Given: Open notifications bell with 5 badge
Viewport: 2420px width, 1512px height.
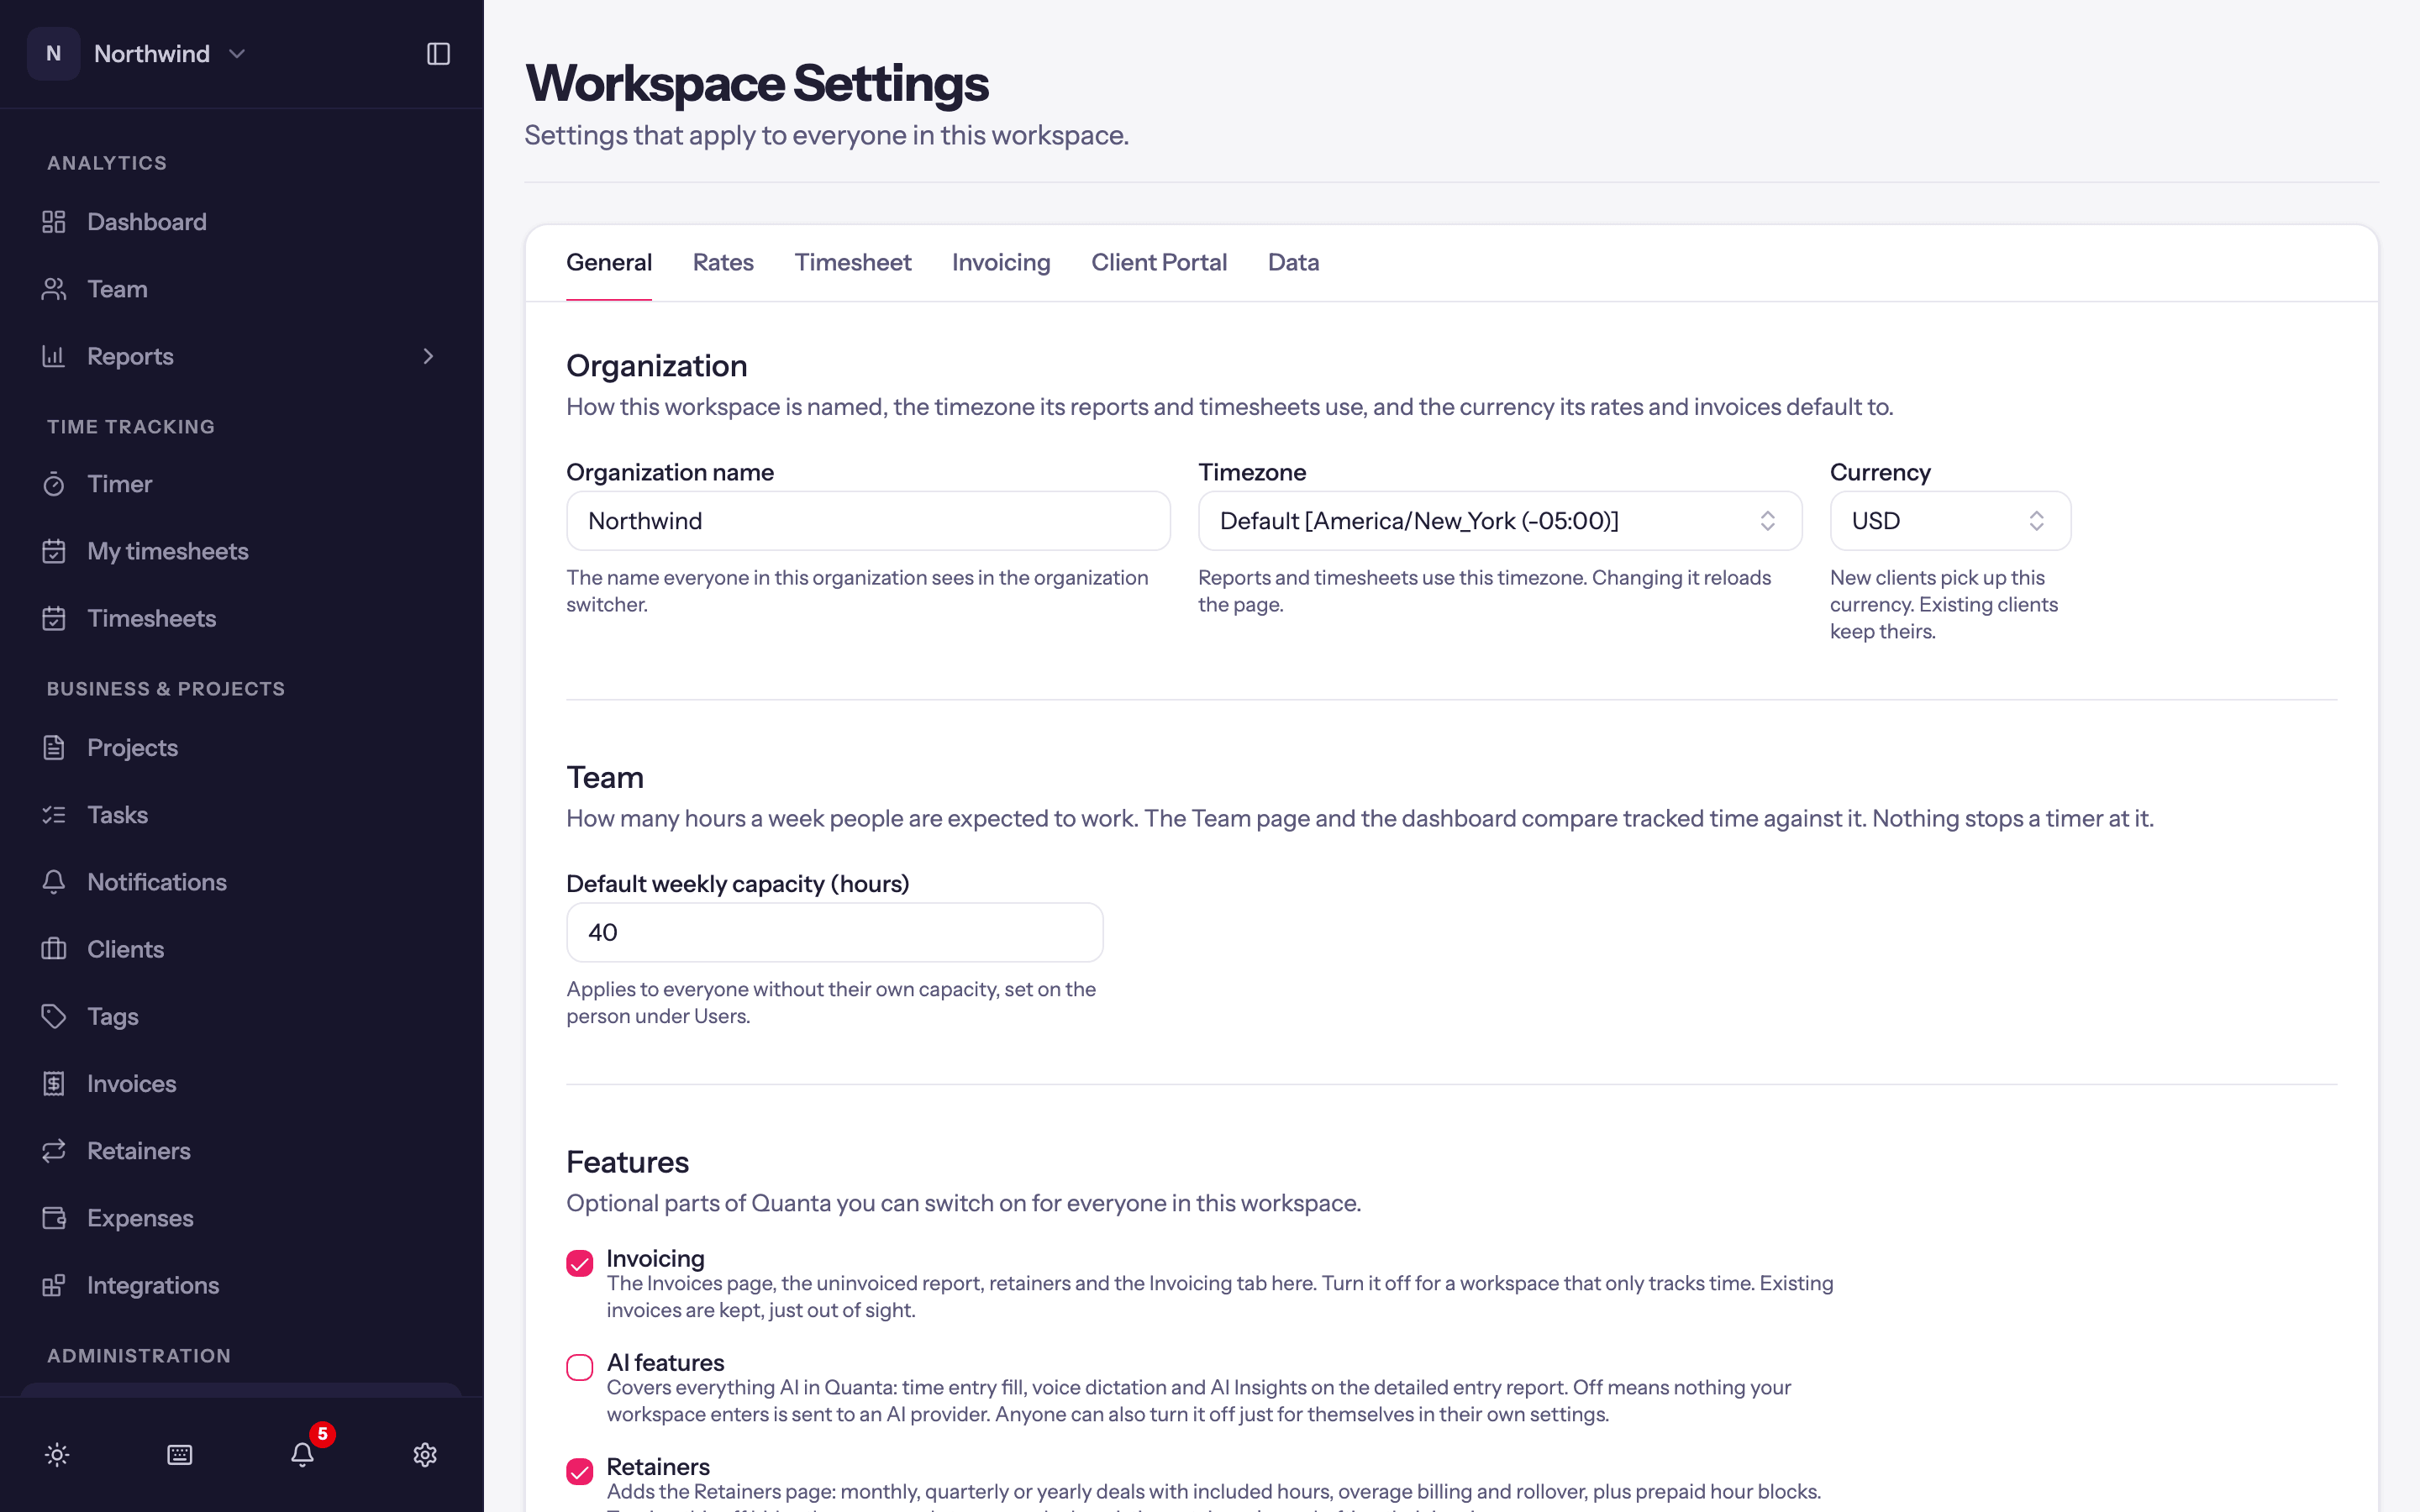Looking at the screenshot, I should [303, 1453].
